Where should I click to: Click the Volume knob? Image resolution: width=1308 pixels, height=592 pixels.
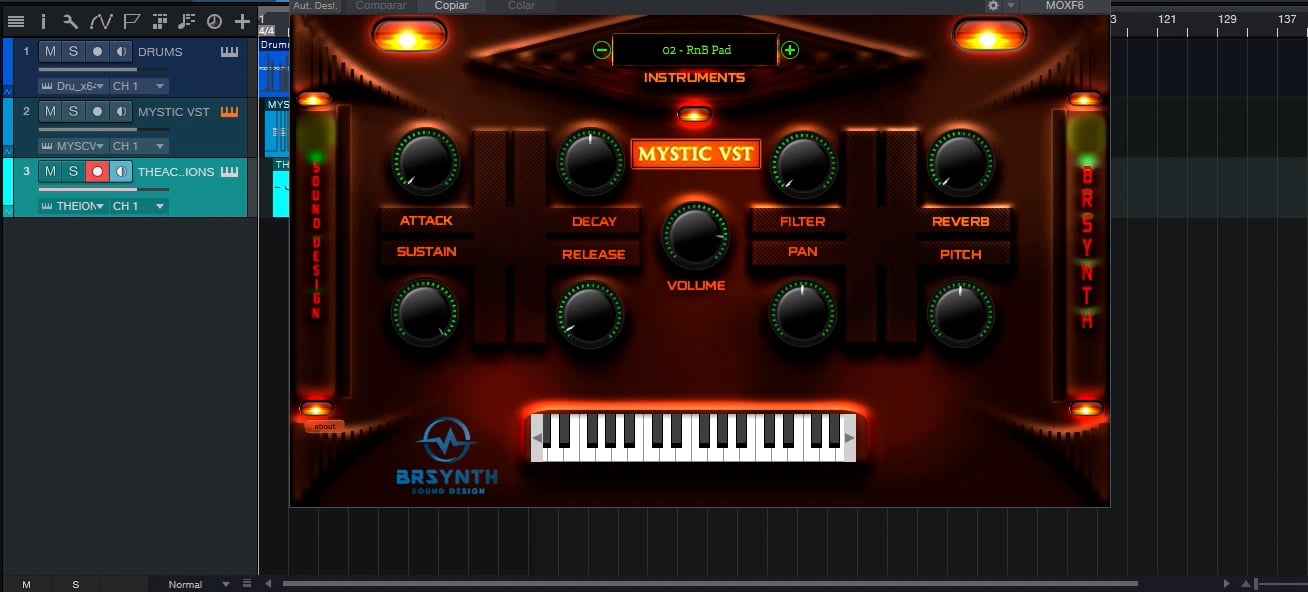(696, 236)
